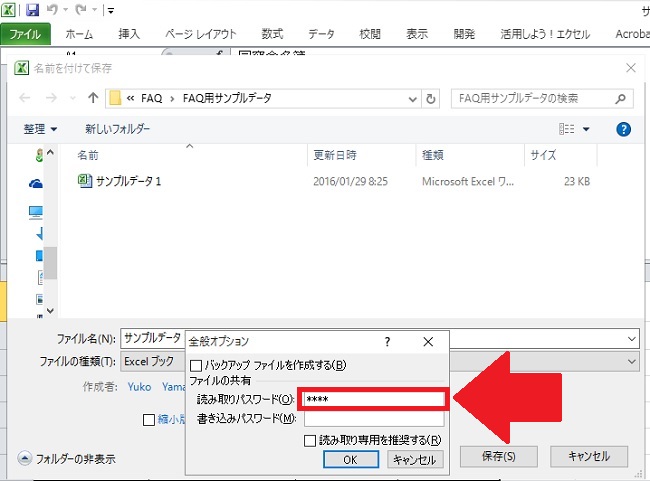
Task: Click the forward arrow in save dialog
Action: tap(51, 98)
